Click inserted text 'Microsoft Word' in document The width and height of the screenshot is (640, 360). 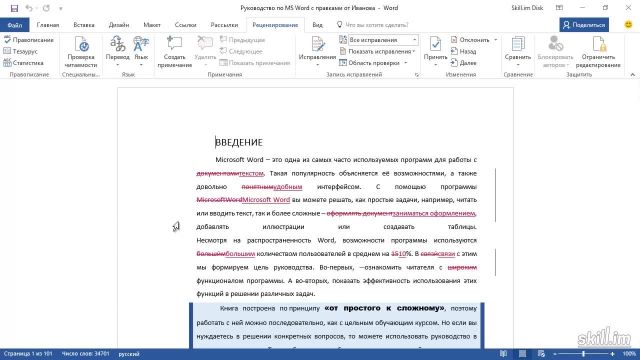click(266, 200)
